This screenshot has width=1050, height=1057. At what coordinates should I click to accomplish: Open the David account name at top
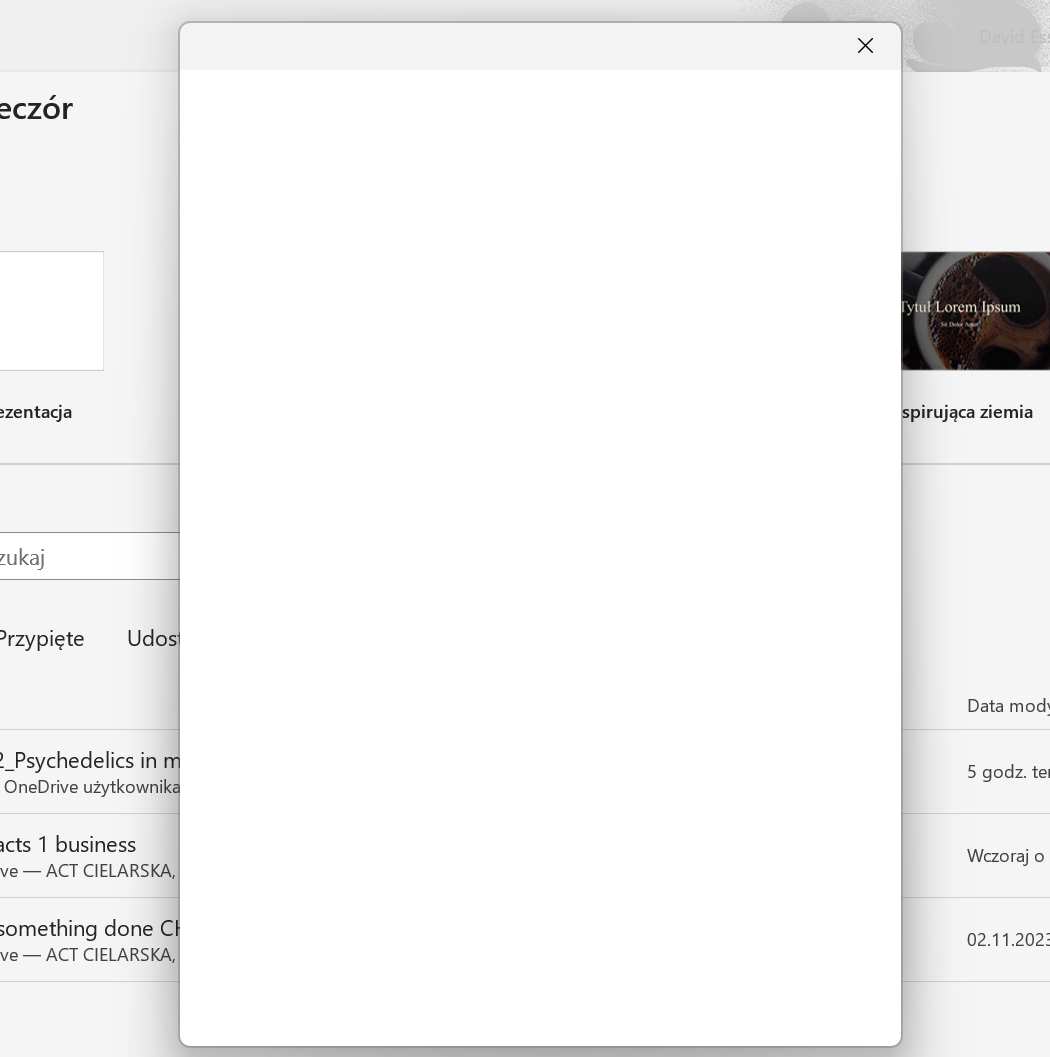point(1014,37)
